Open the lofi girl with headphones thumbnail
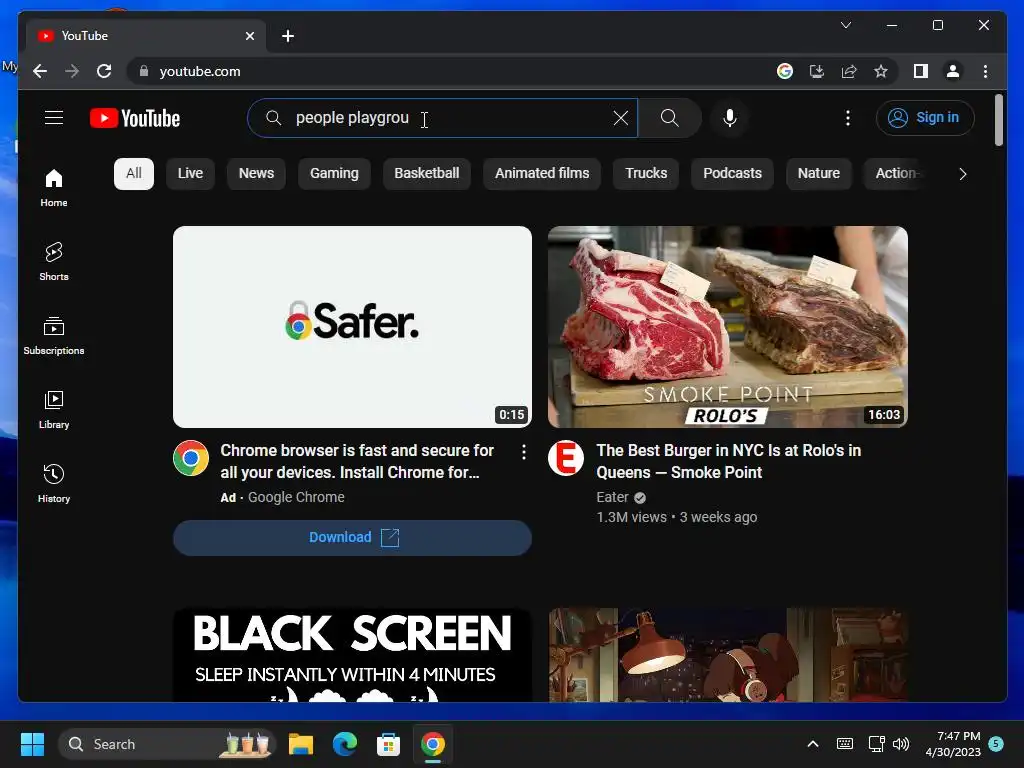 point(728,655)
